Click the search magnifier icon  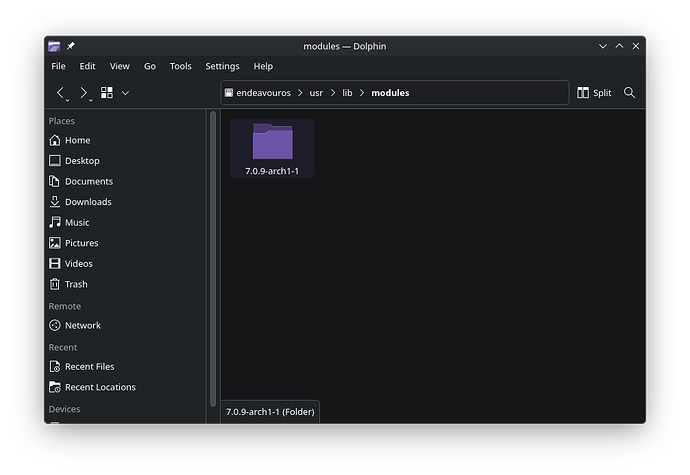coord(629,93)
